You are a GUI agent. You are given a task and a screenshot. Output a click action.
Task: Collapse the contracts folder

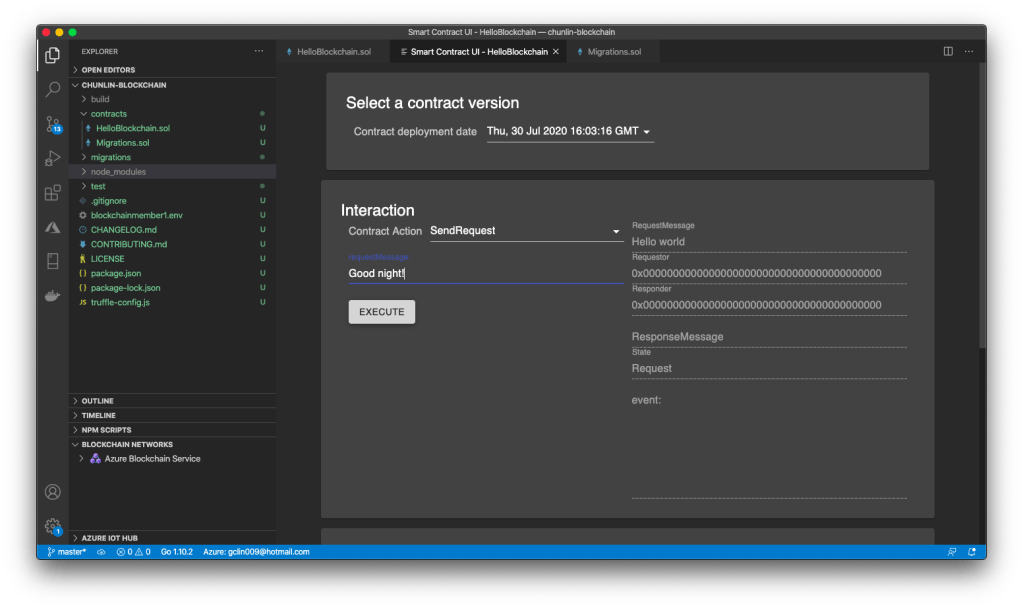(x=108, y=114)
